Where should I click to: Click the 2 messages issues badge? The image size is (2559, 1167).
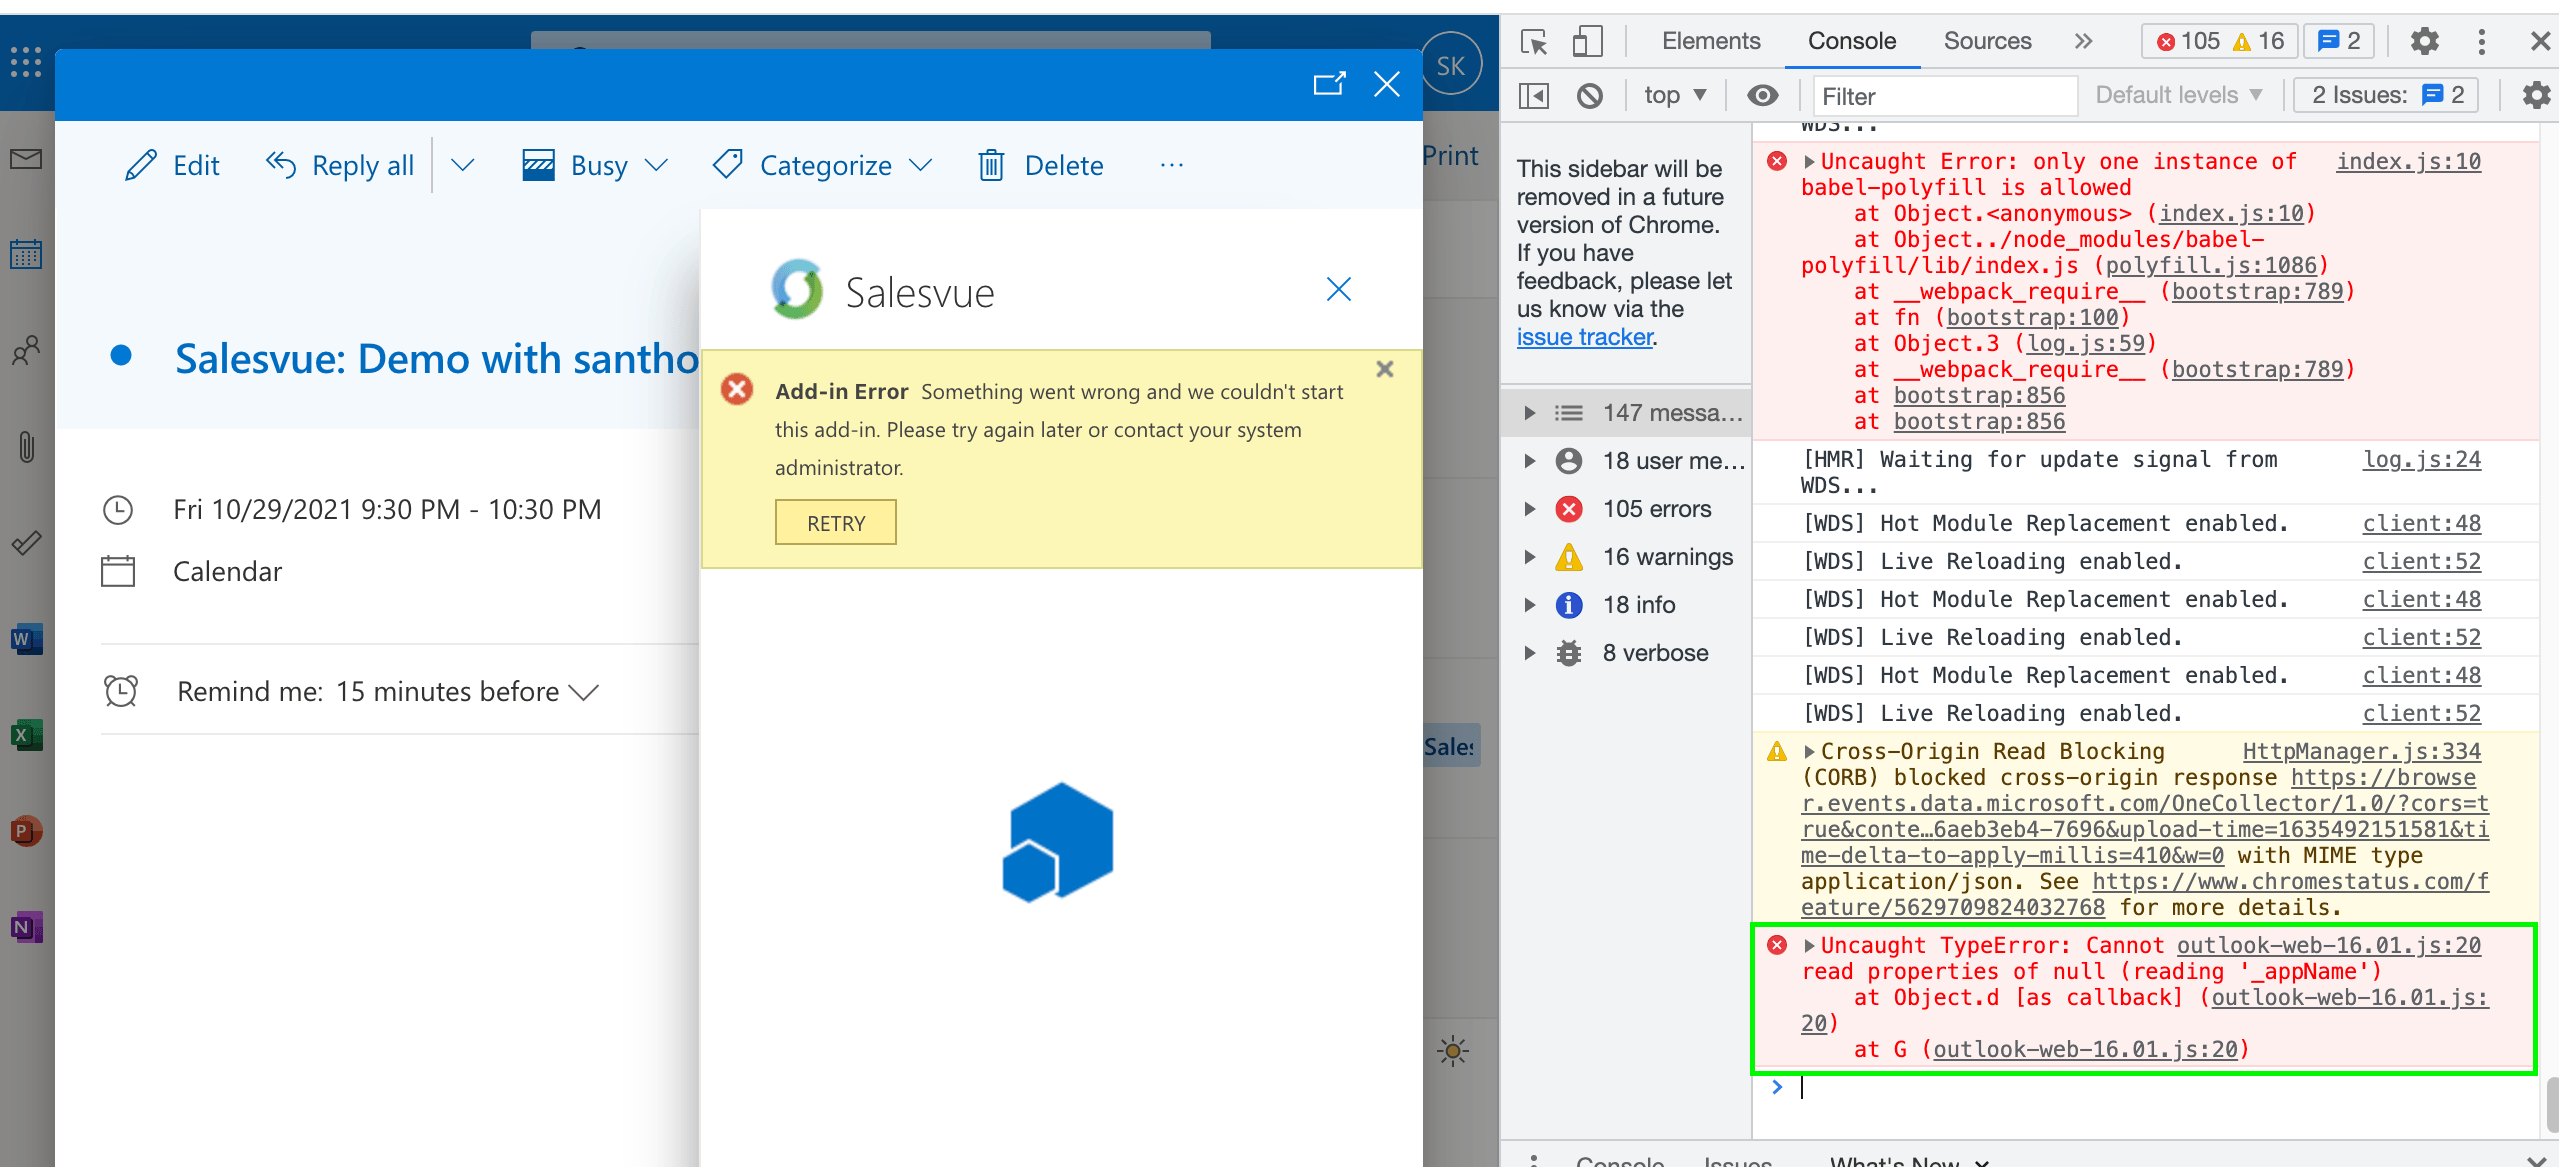click(x=2339, y=41)
